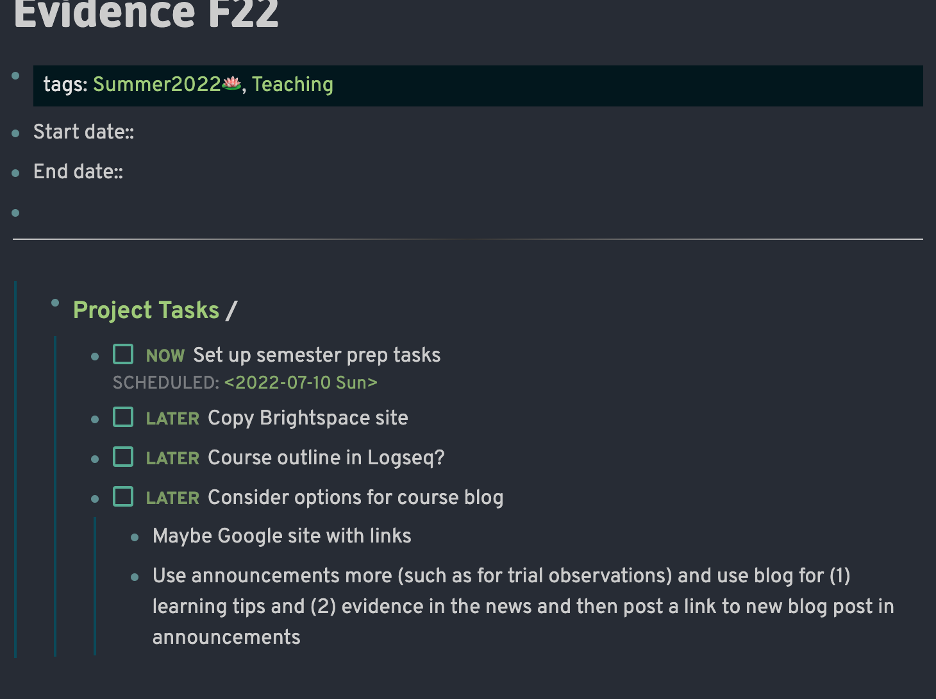Image resolution: width=936 pixels, height=700 pixels.
Task: Edit the "Maybe Google site with links" block text
Action: (x=281, y=536)
